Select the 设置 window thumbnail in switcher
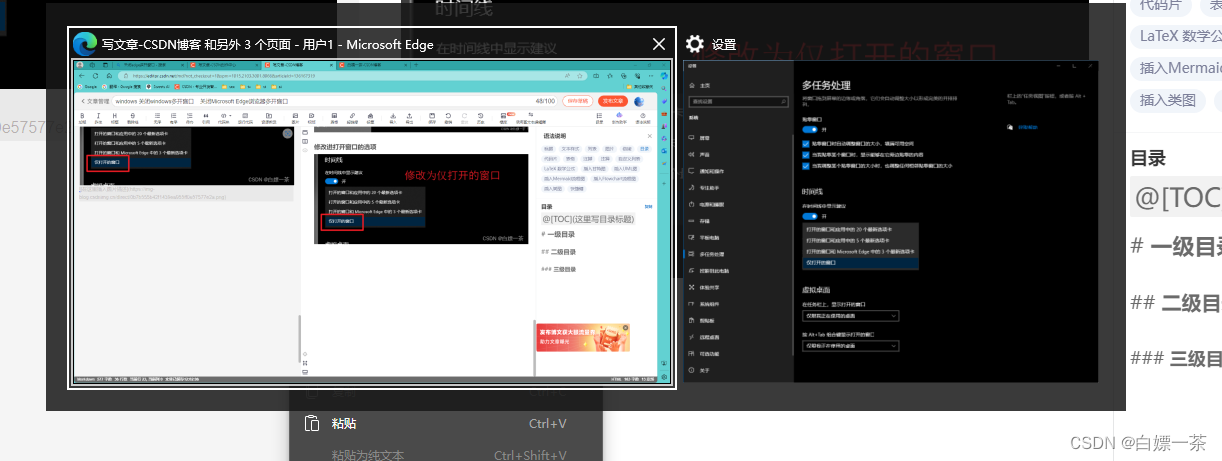 891,222
